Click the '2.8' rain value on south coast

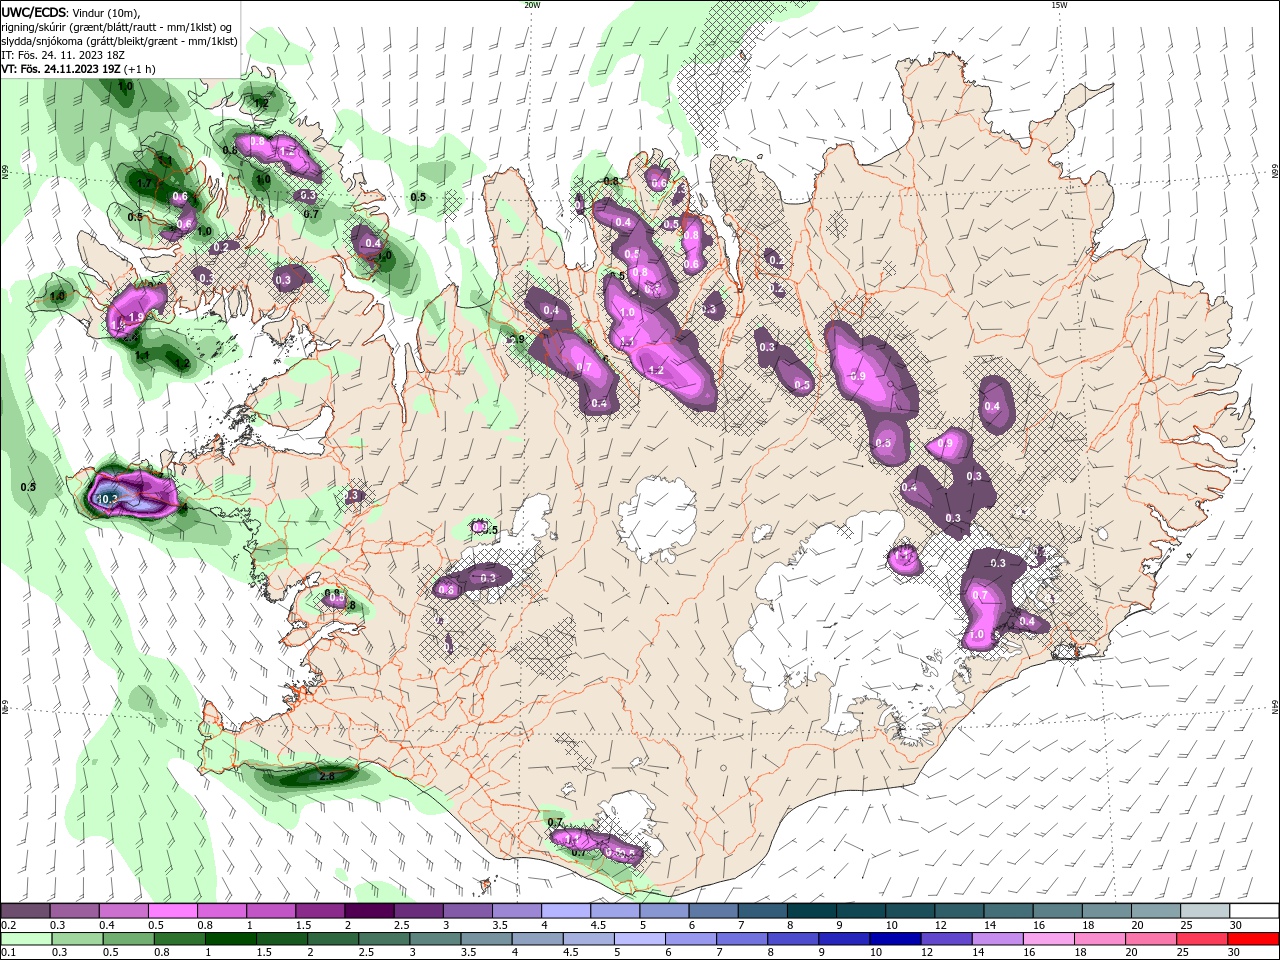[326, 776]
